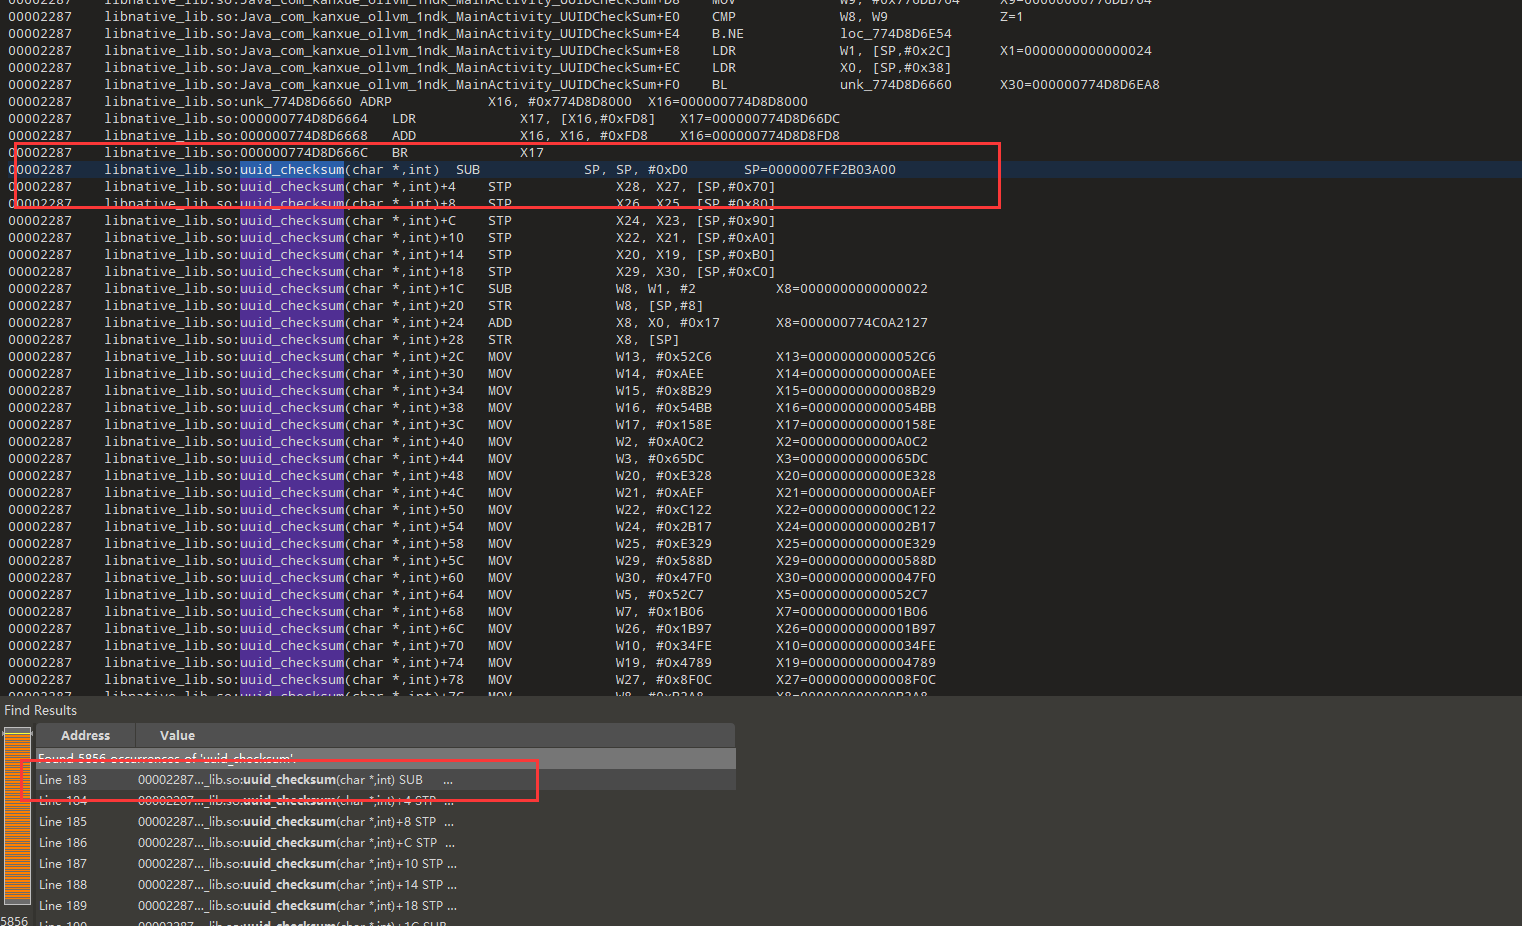Click the X20=000000000000E328 register value
1522x926 pixels.
[x=855, y=475]
